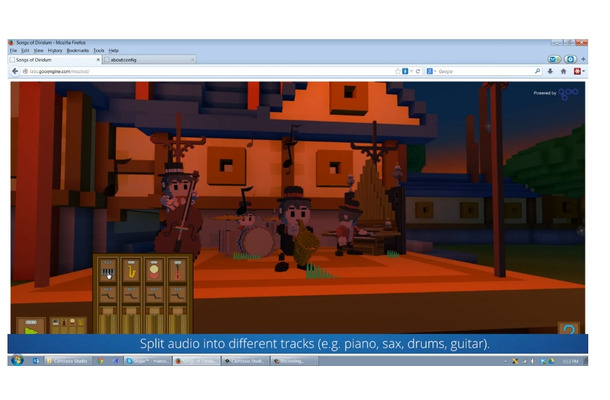Select the saxophone track instrument icon
Screen dimensions: 610x400
(x=131, y=270)
